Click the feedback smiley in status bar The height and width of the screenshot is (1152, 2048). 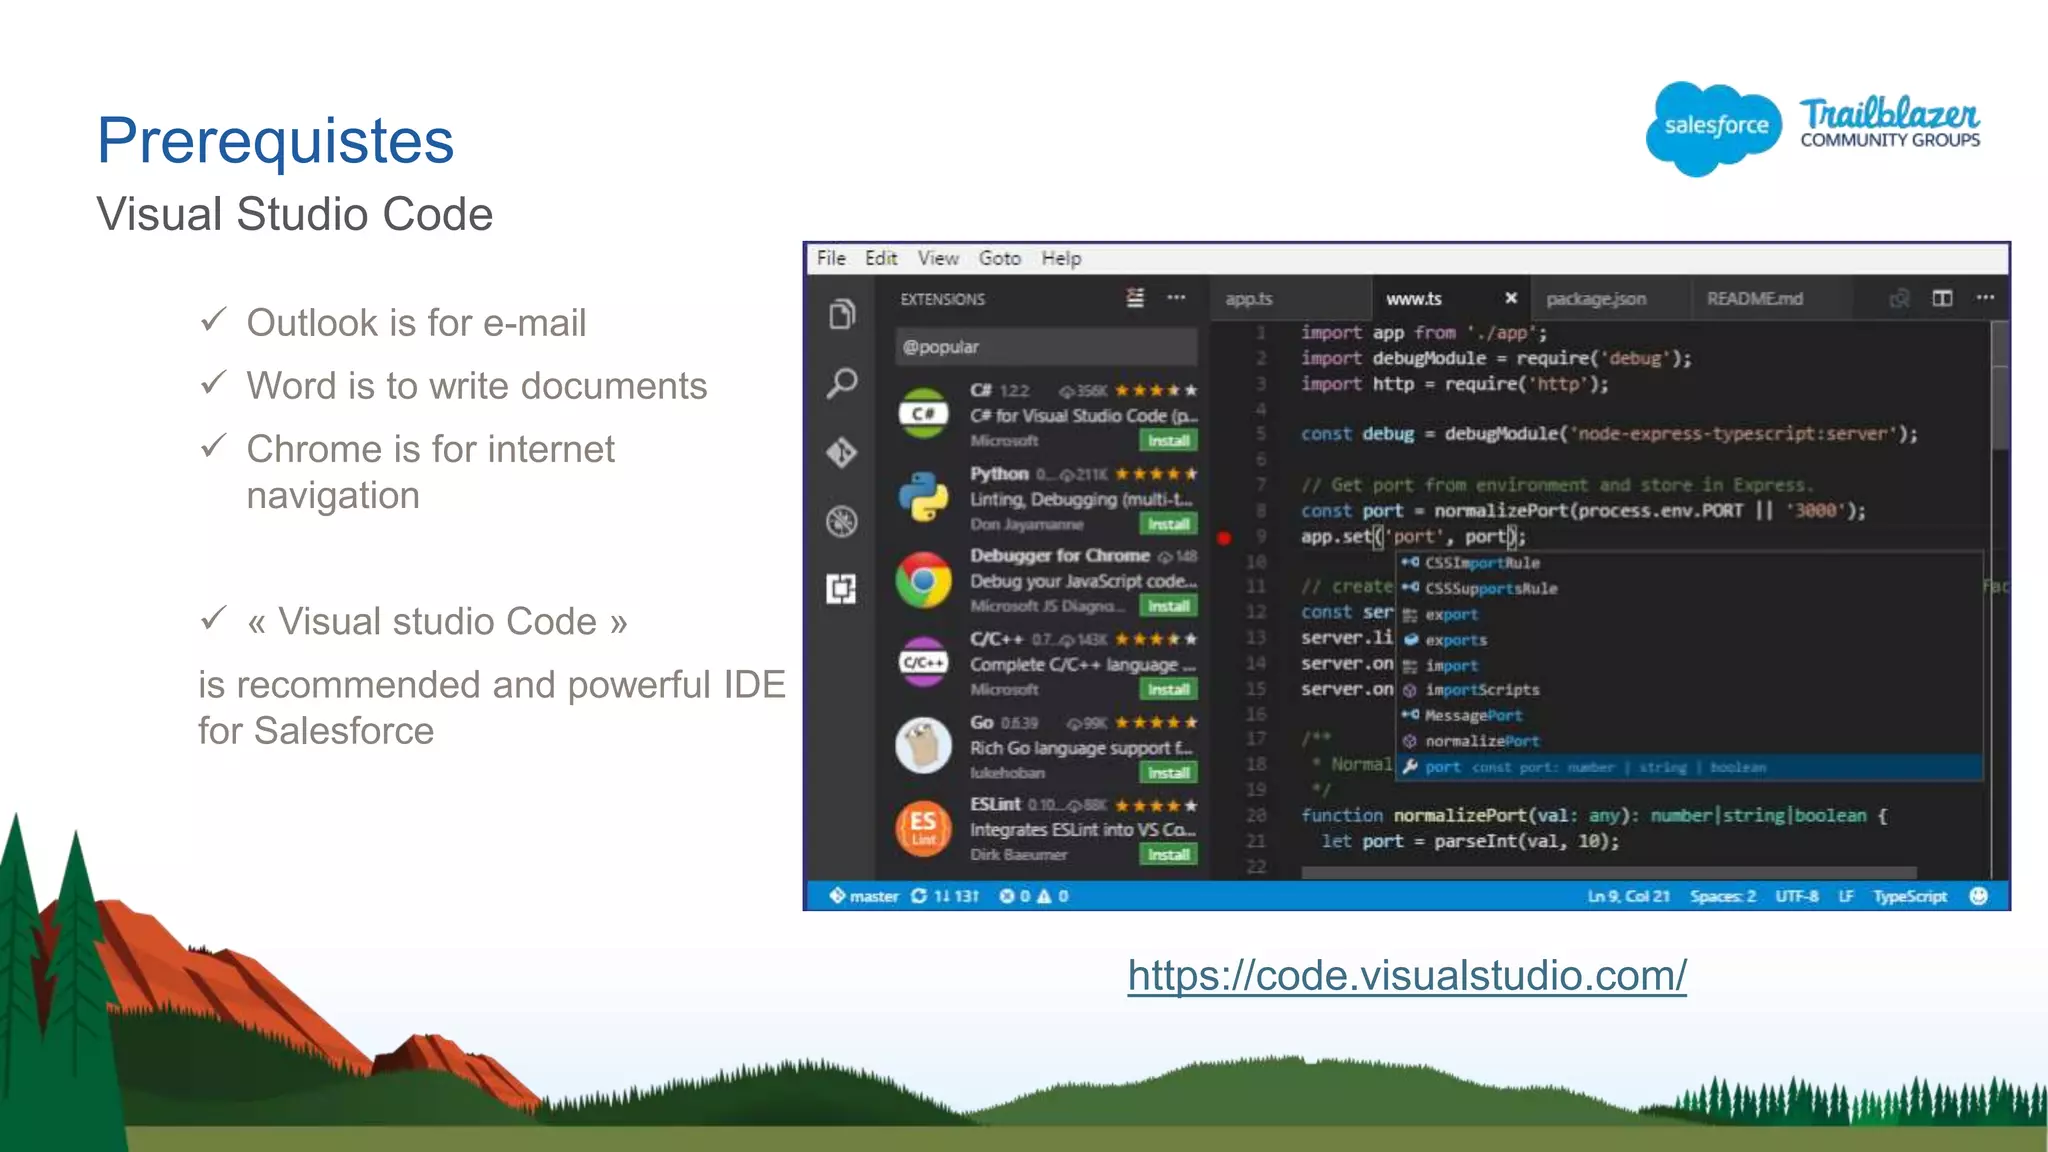1978,896
